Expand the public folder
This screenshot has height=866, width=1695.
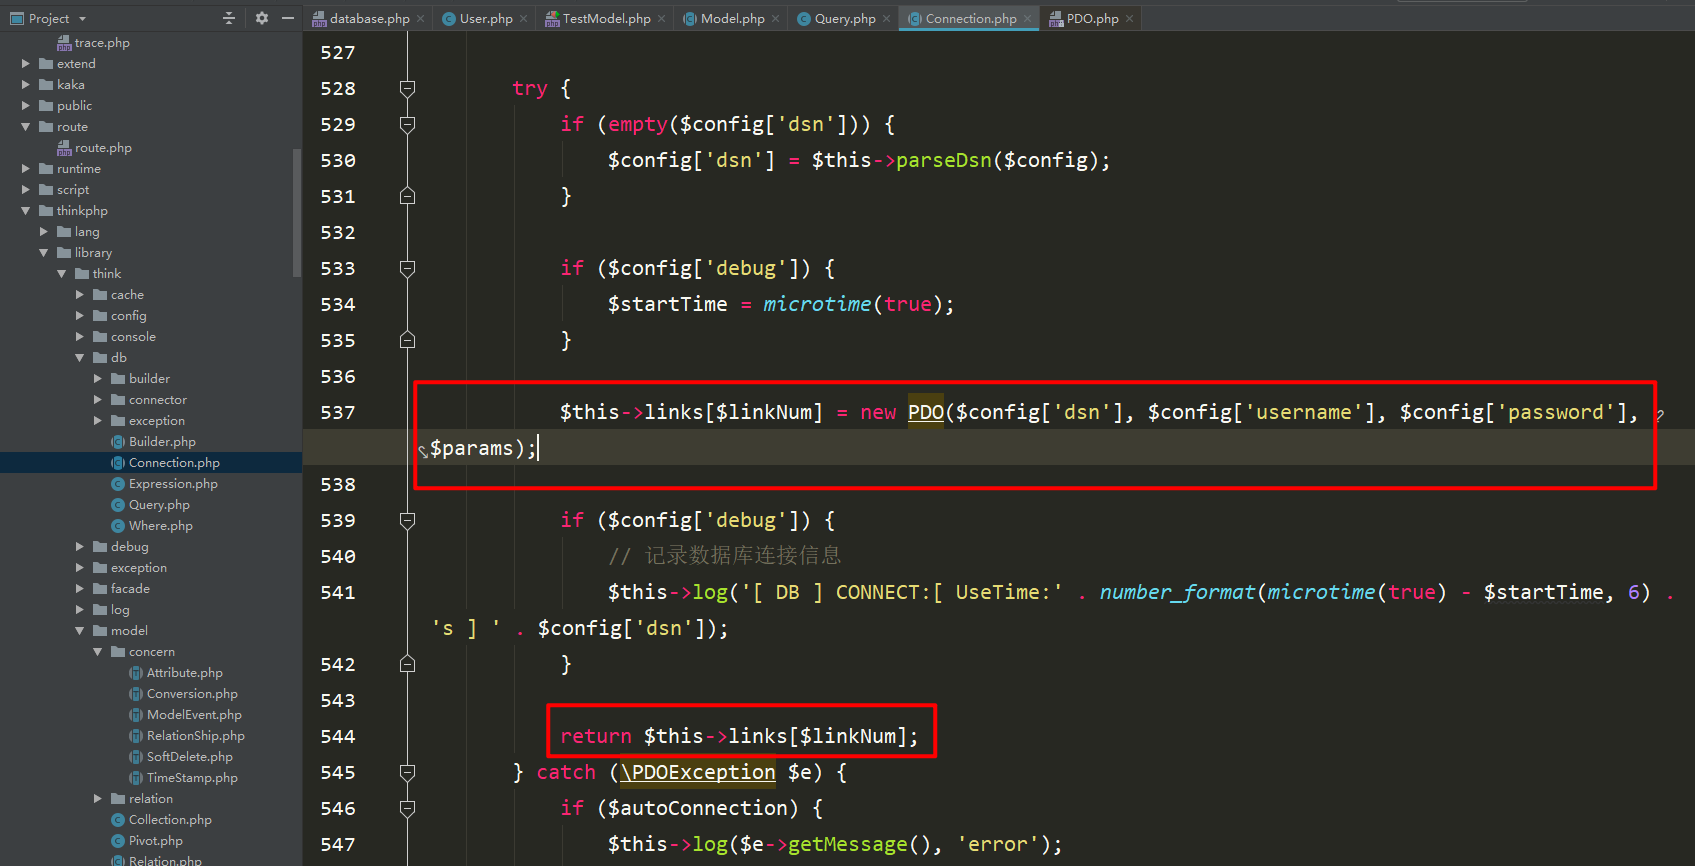click(26, 106)
